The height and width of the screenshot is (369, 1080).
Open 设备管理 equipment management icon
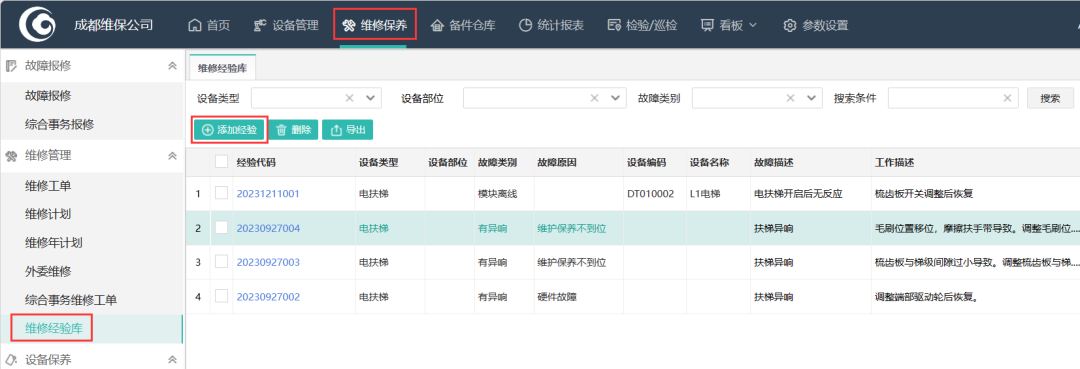click(260, 25)
